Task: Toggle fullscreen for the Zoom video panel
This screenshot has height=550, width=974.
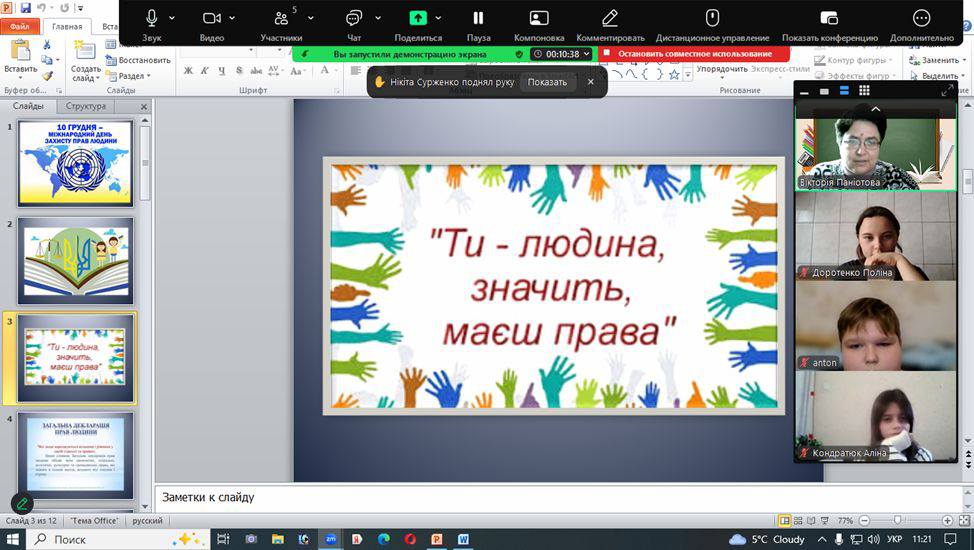Action: [947, 91]
